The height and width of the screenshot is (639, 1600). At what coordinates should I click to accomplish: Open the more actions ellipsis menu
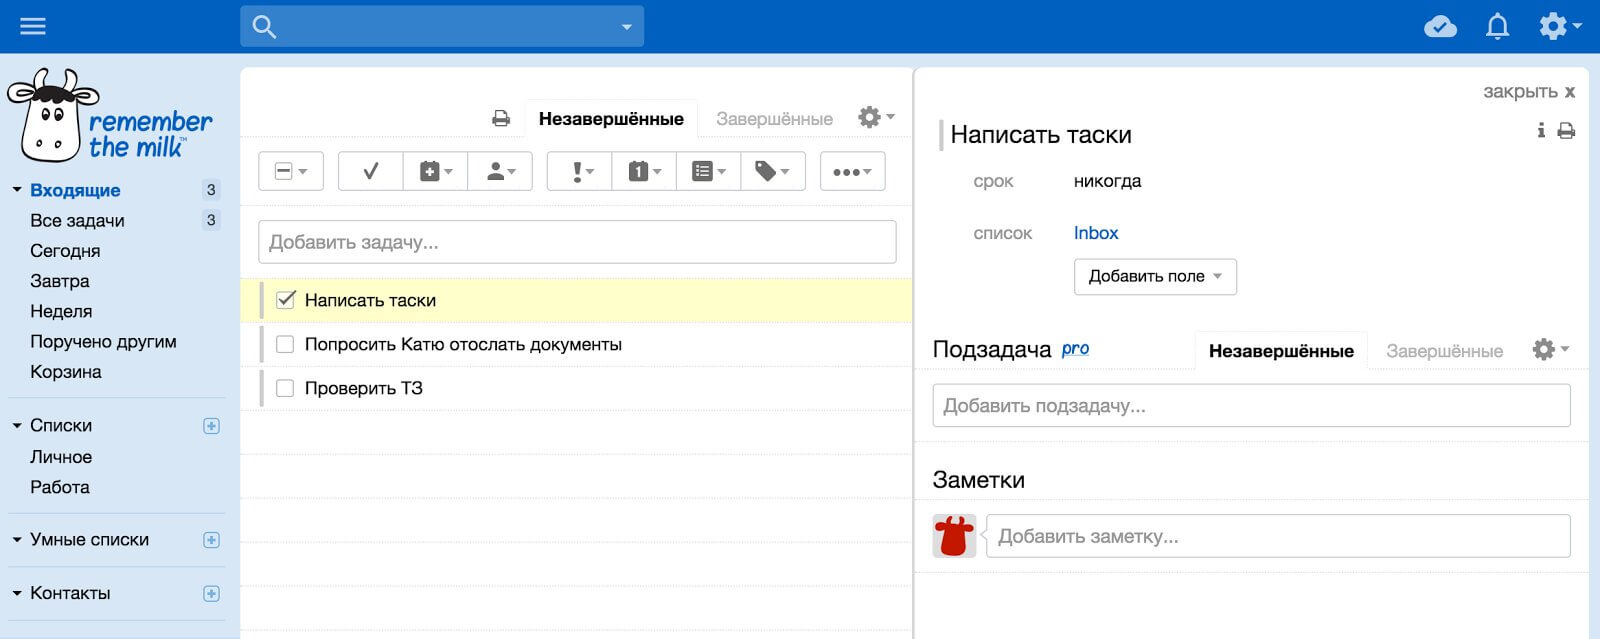pos(853,171)
